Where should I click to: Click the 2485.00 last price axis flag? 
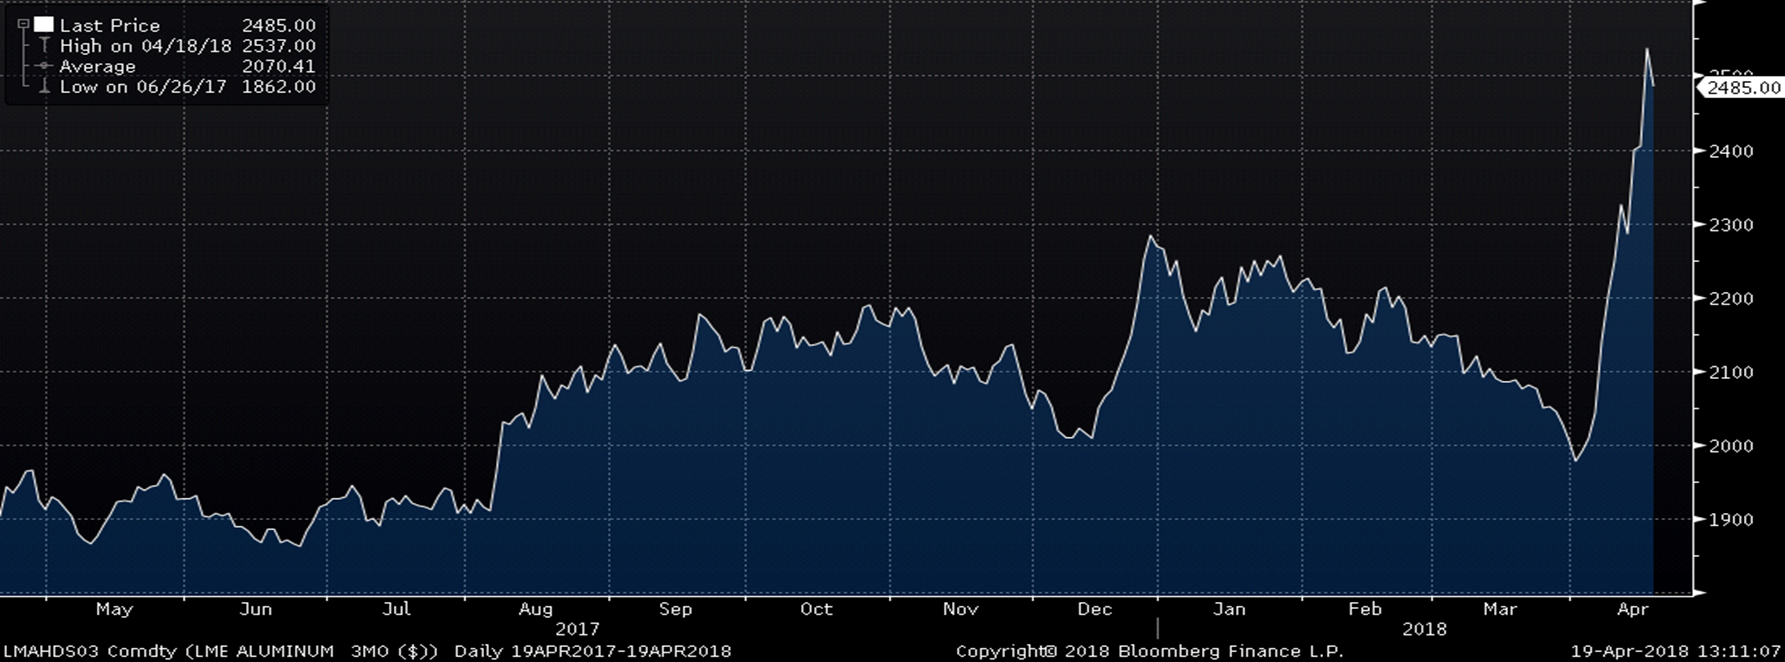1743,88
